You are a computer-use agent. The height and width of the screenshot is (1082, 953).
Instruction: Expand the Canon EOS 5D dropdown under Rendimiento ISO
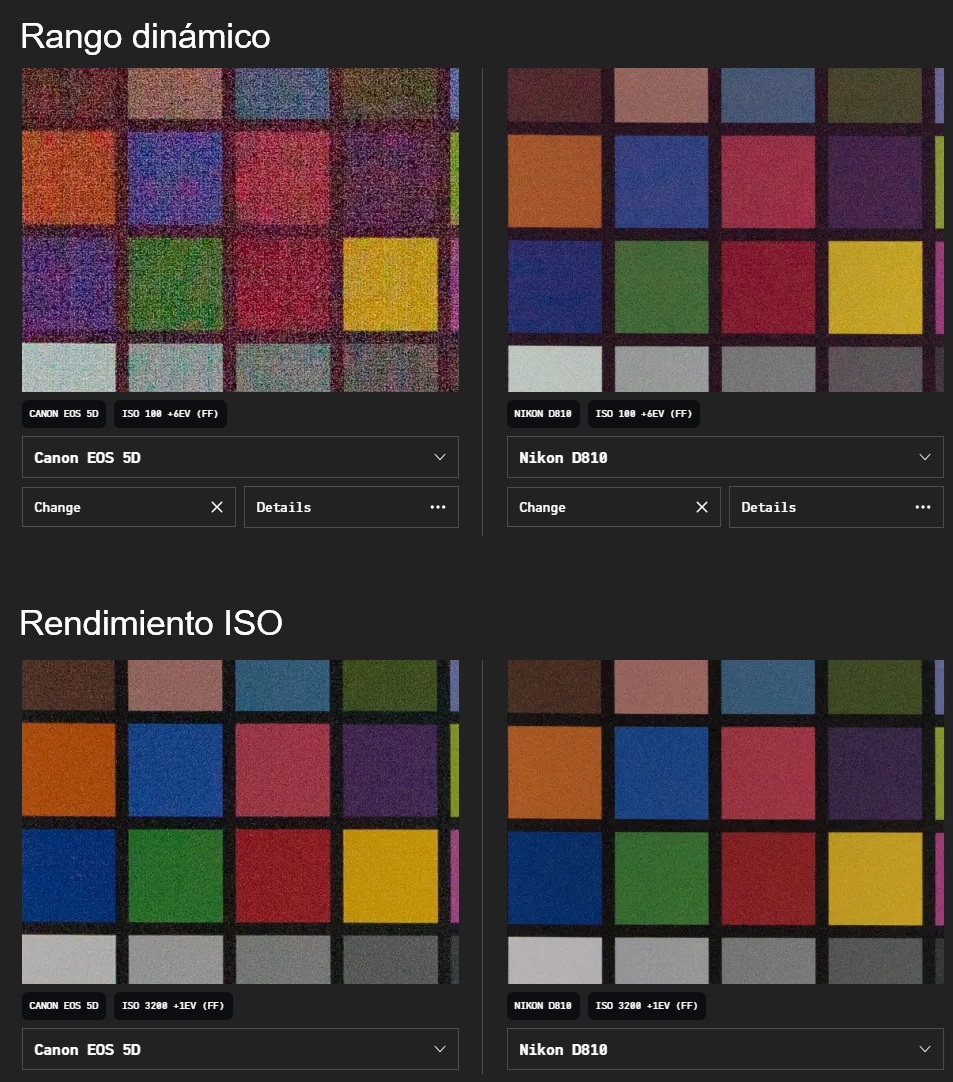tap(240, 1049)
